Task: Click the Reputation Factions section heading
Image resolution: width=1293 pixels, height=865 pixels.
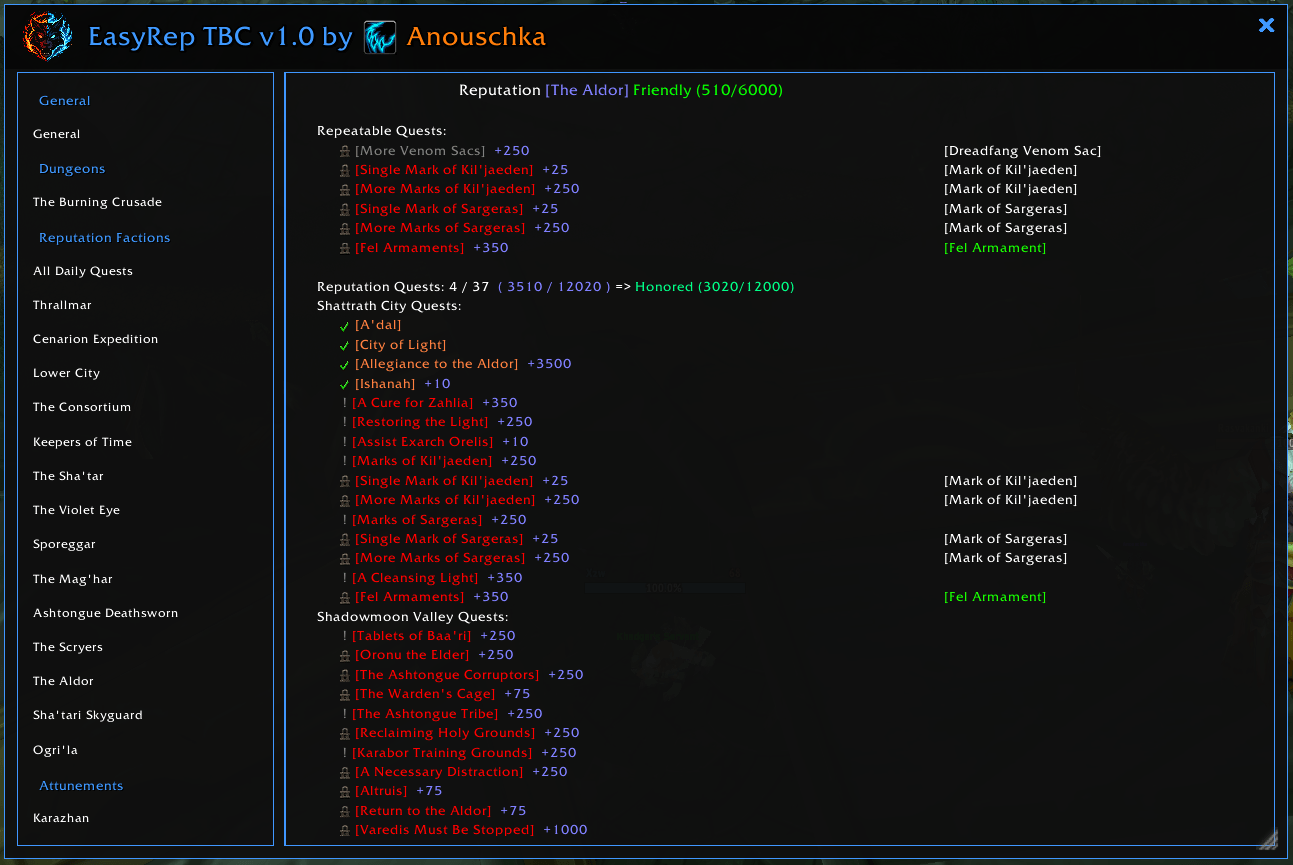Action: coord(105,238)
